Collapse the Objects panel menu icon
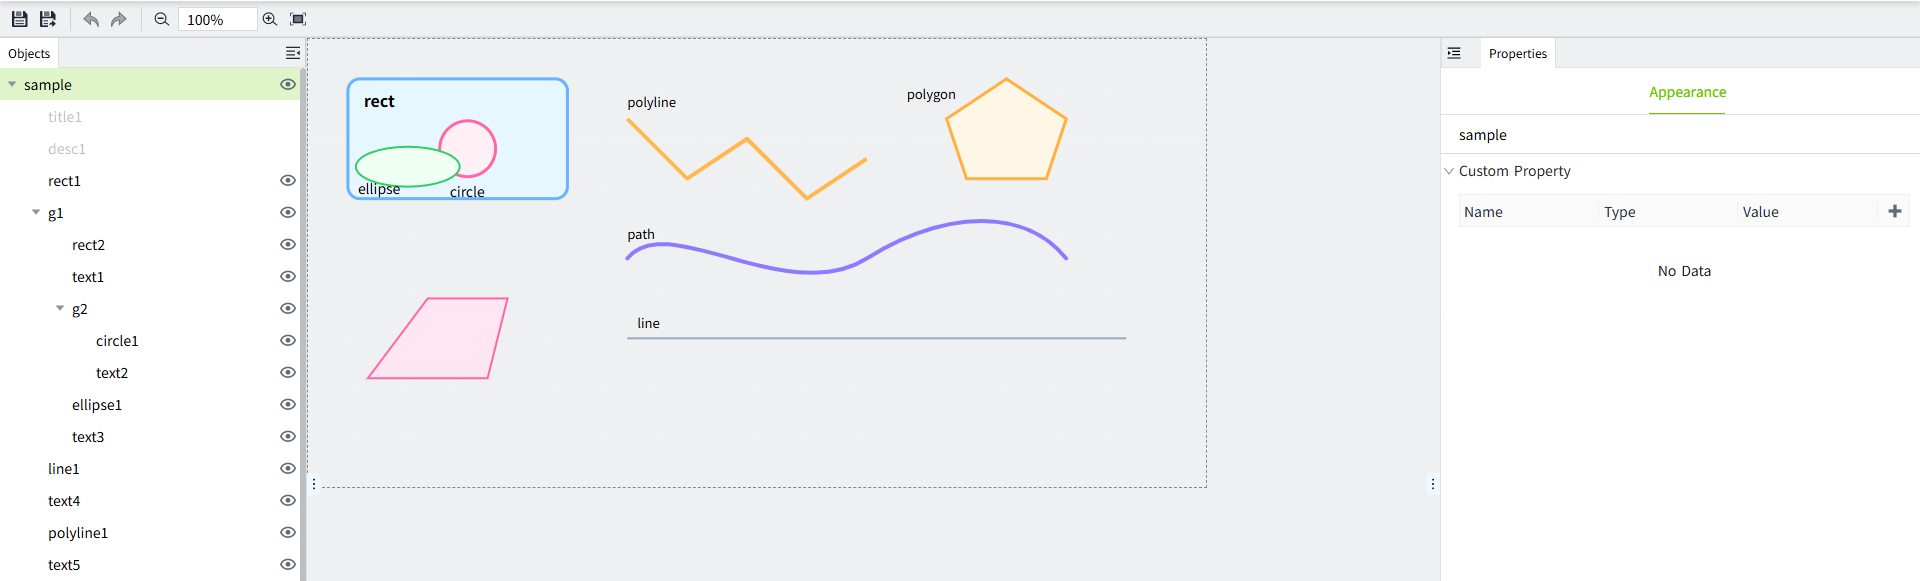Screen dimensions: 1920x581 (292, 53)
